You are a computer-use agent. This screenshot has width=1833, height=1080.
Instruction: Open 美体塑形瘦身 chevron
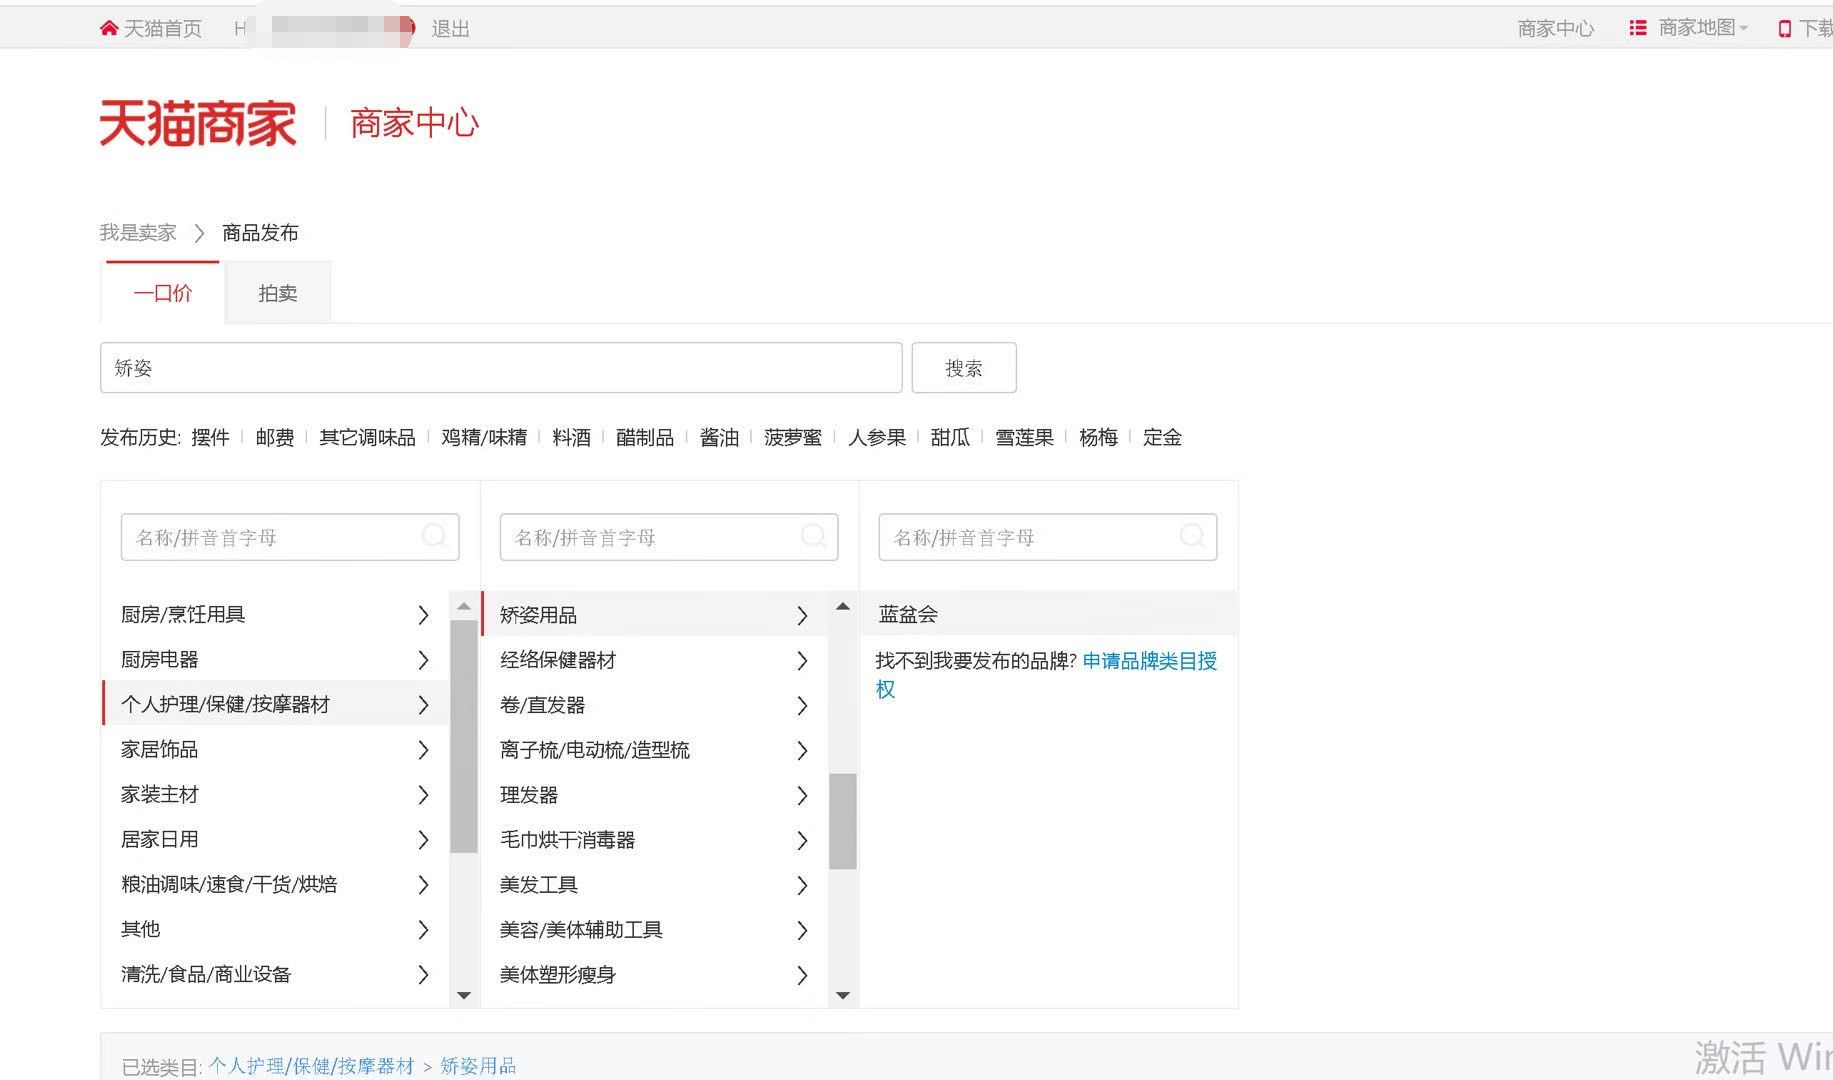pyautogui.click(x=802, y=976)
